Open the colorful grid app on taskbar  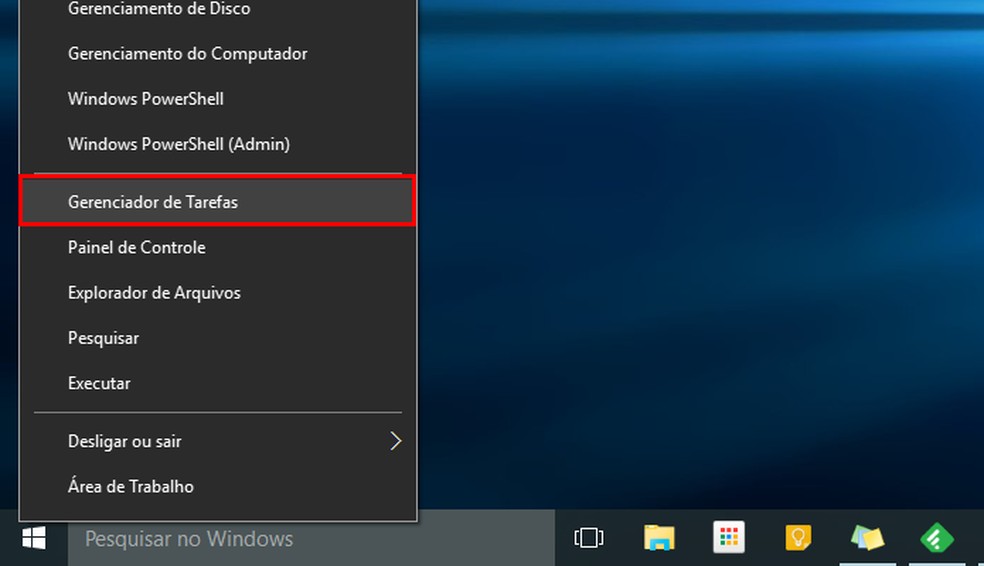729,538
